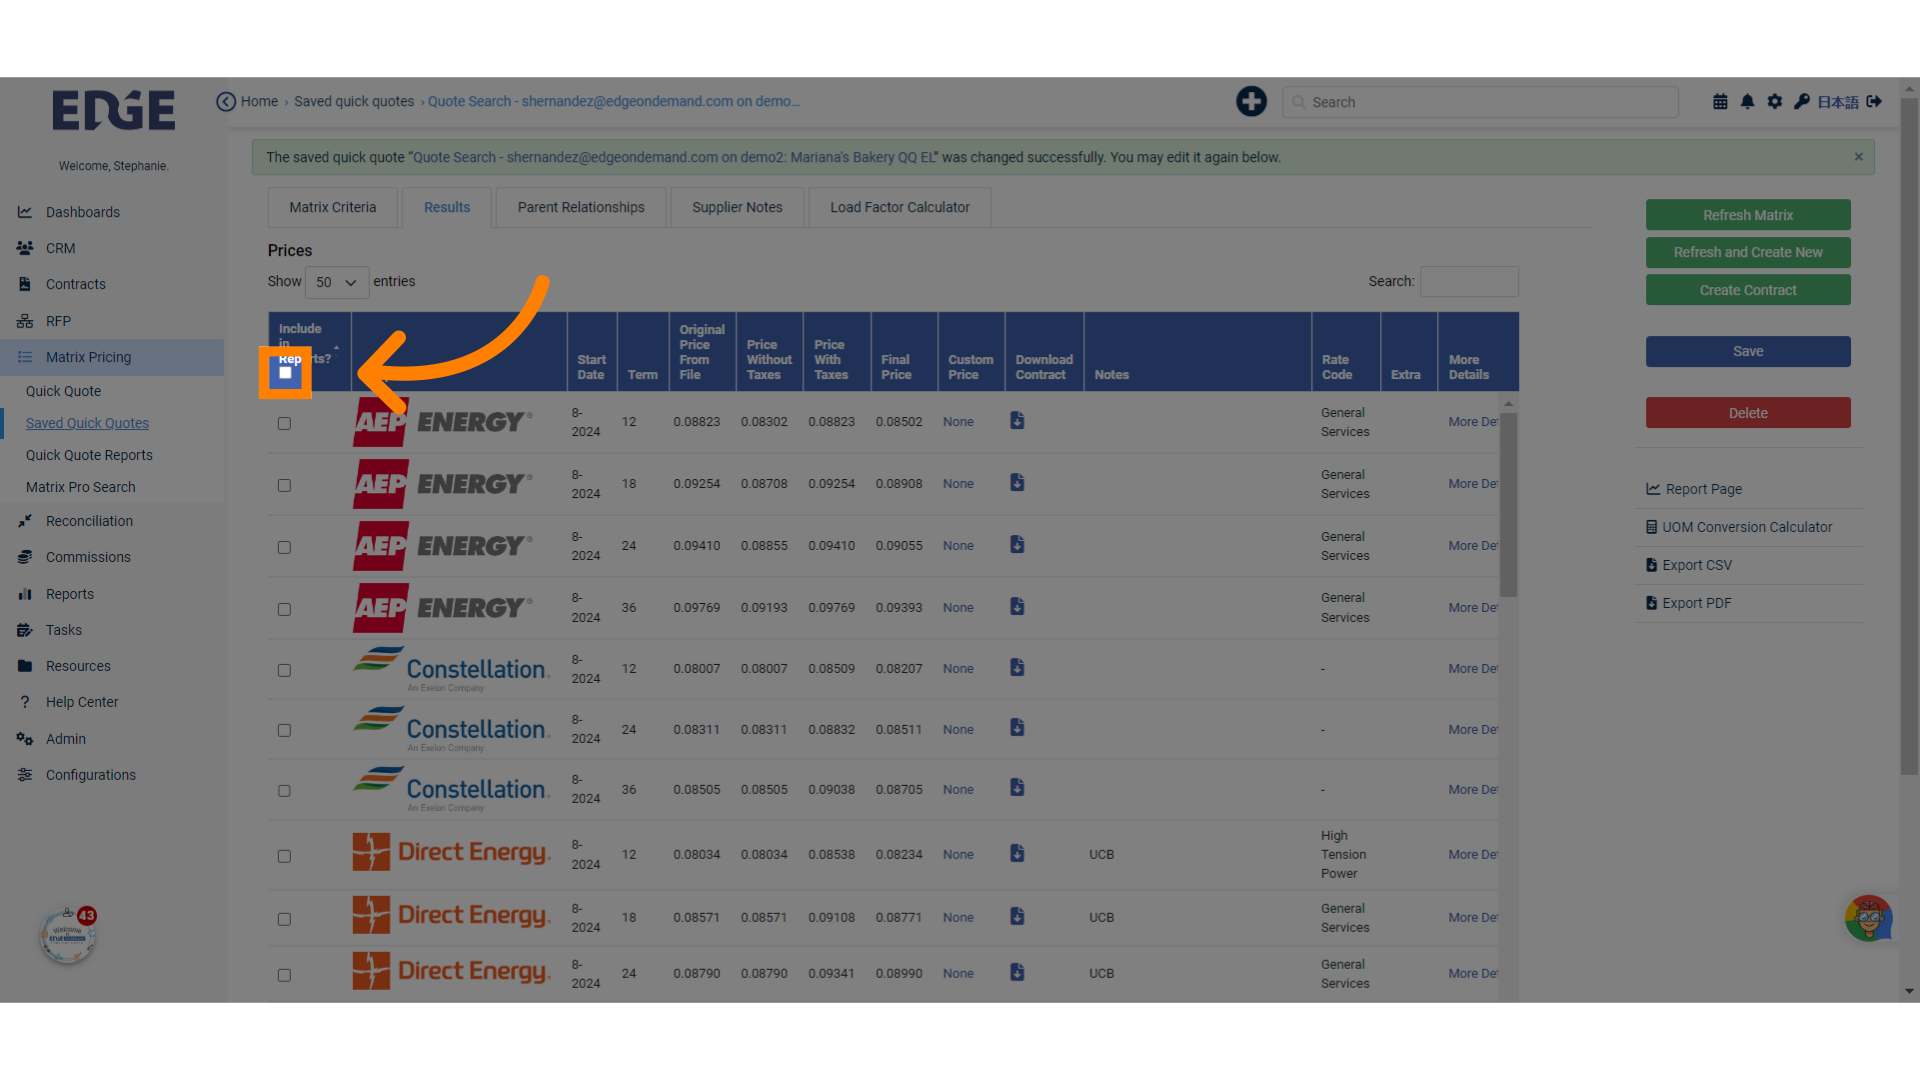
Task: Collapse the Matrix Pricing sidebar section
Action: [x=112, y=357]
